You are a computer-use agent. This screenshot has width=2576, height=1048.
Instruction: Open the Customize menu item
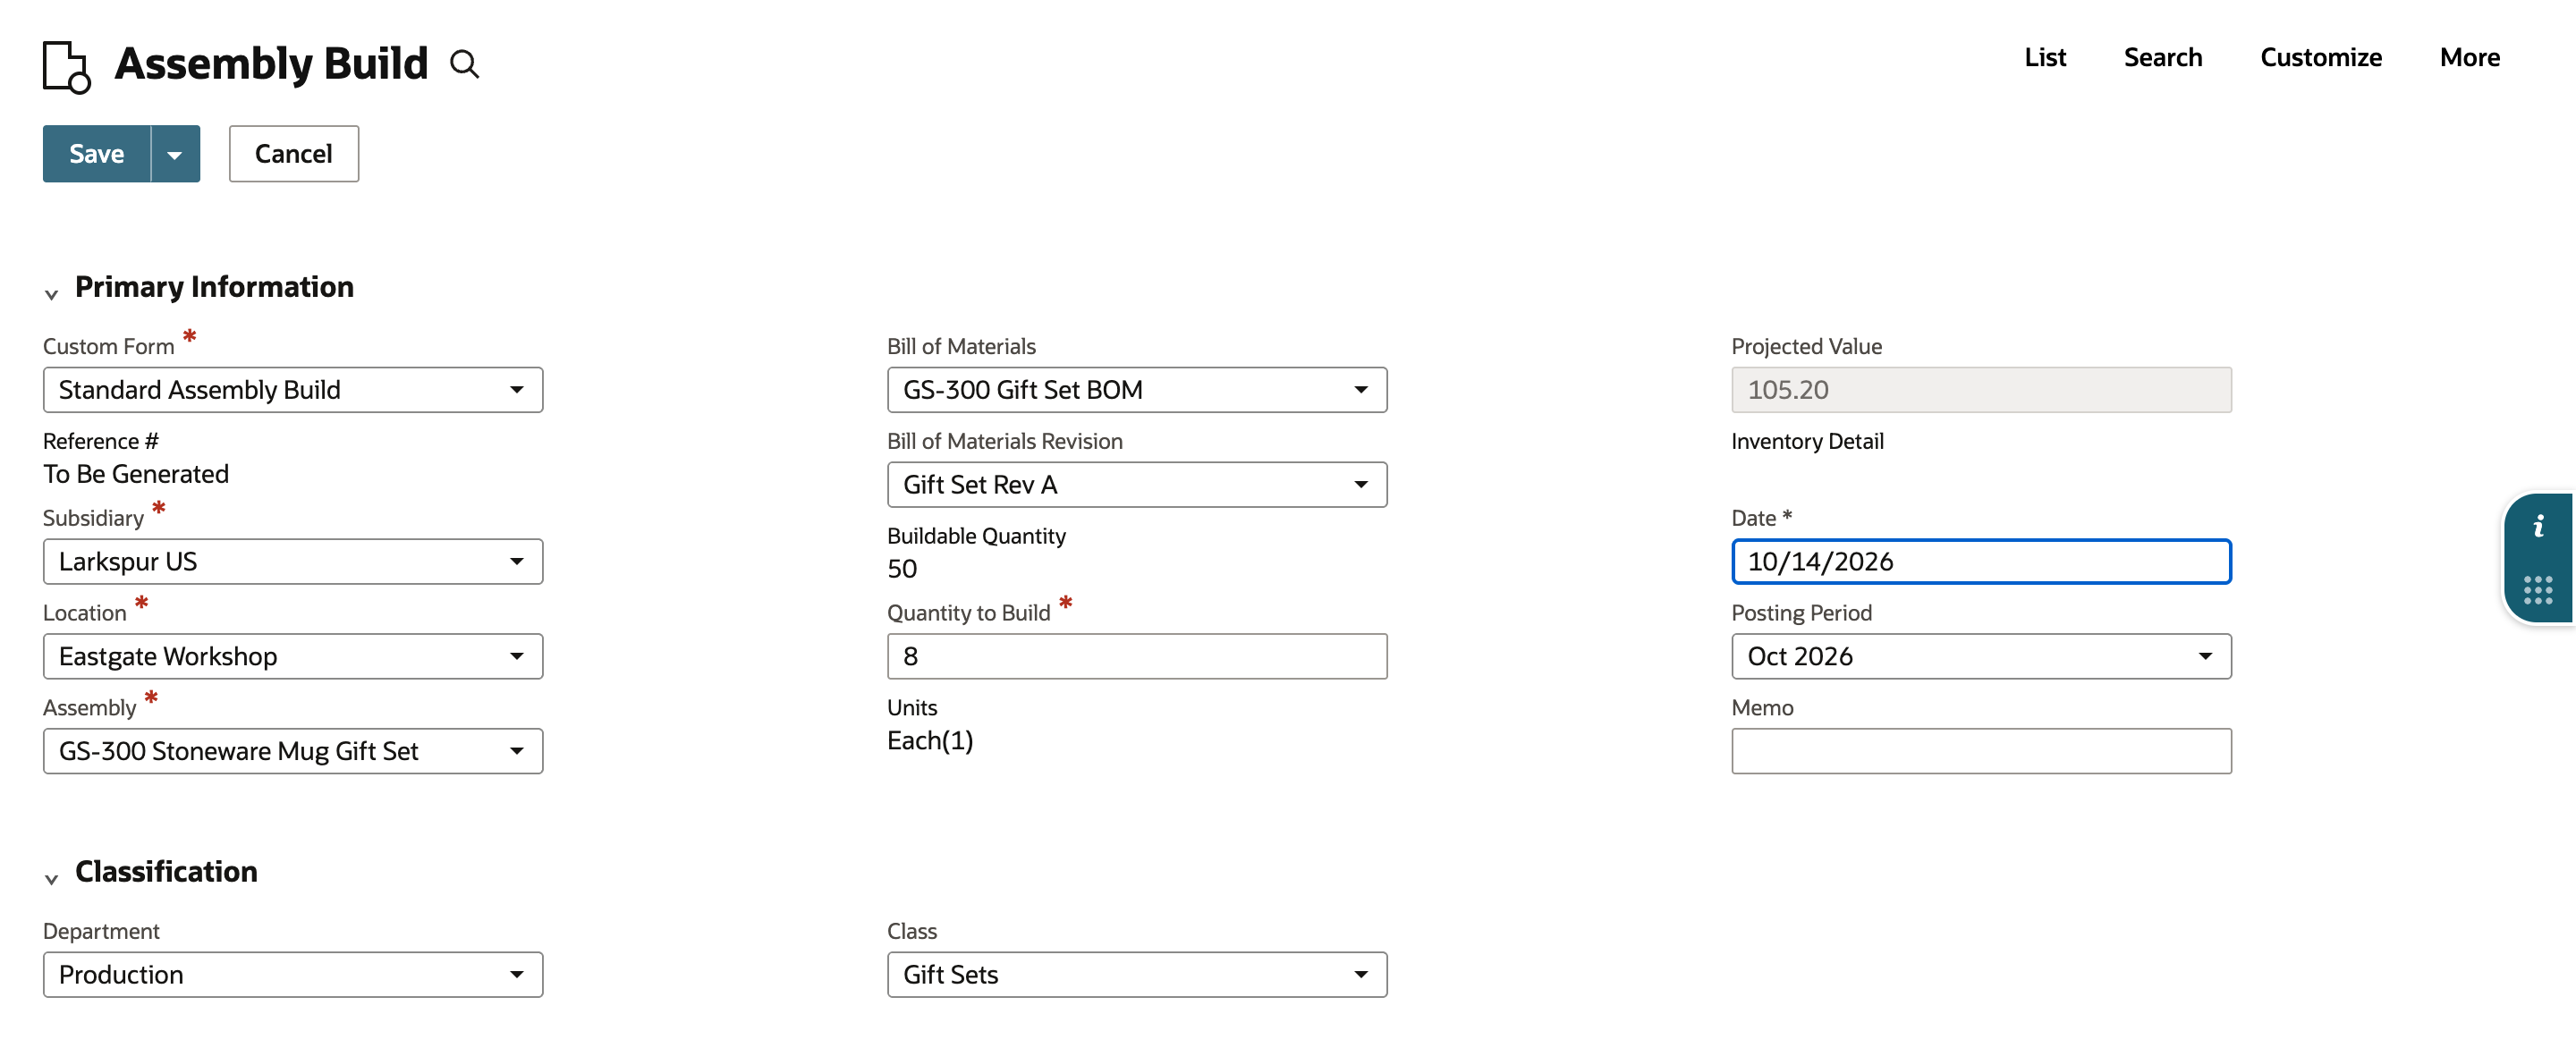2321,58
